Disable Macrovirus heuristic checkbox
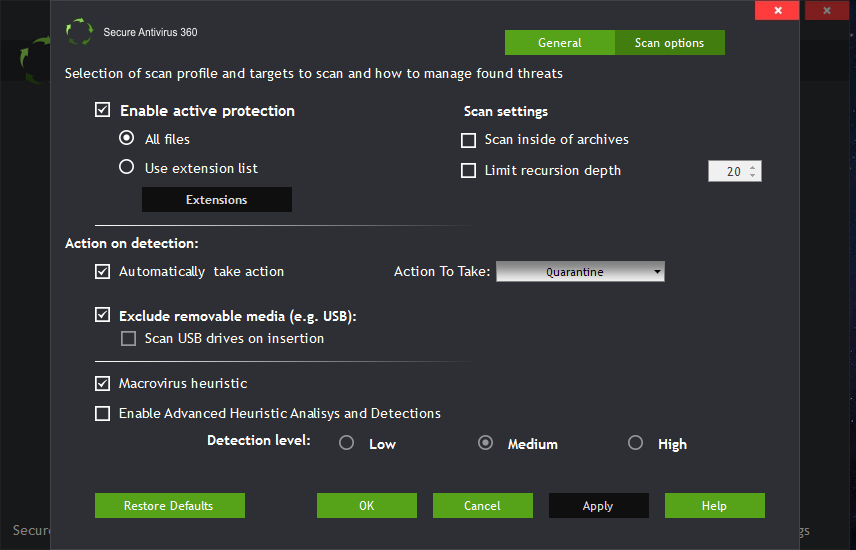The height and width of the screenshot is (550, 856). coord(103,383)
